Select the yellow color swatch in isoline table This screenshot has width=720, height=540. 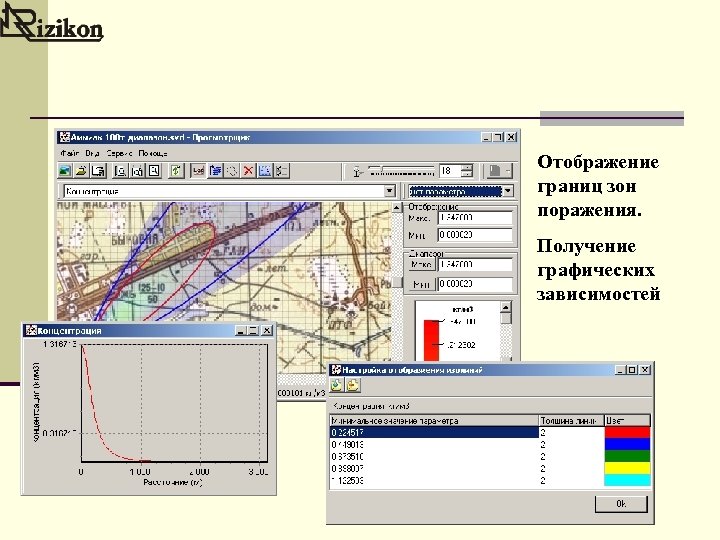(627, 468)
